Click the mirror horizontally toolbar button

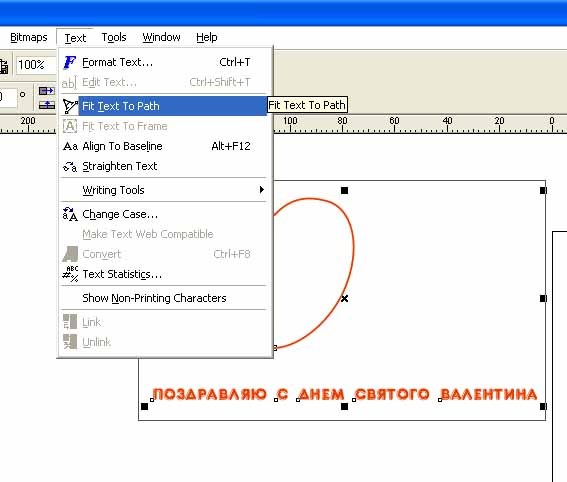click(47, 90)
